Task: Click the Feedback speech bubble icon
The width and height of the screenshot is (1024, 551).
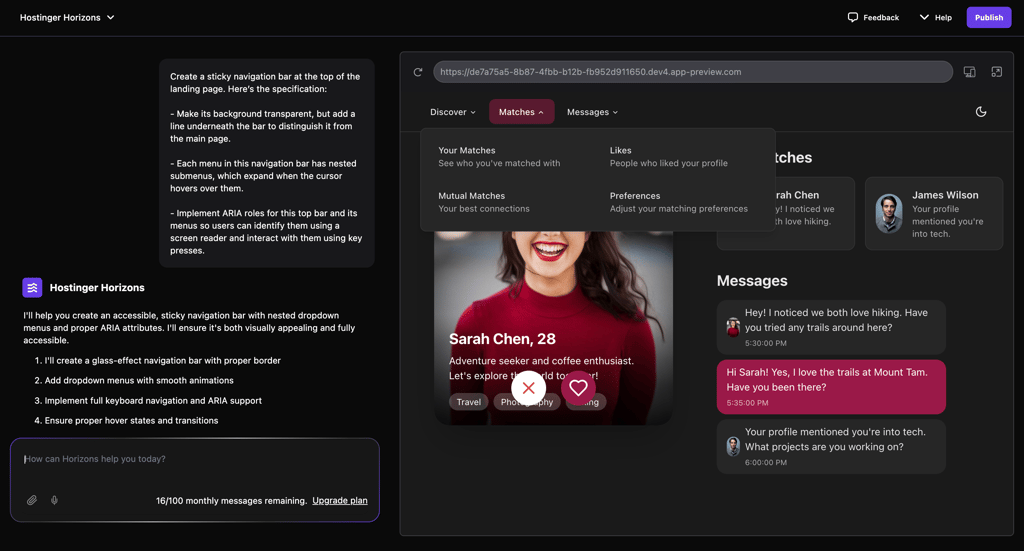Action: click(x=852, y=17)
